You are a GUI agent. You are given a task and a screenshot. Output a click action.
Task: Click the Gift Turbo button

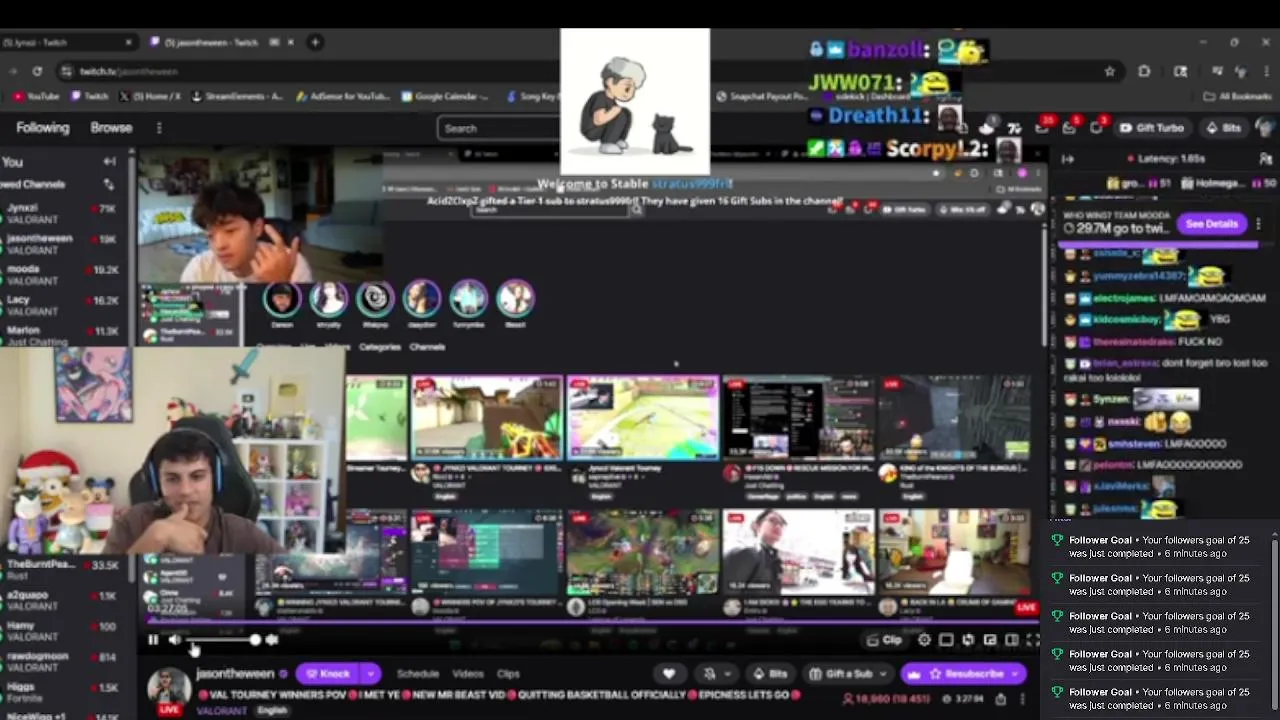point(1151,128)
